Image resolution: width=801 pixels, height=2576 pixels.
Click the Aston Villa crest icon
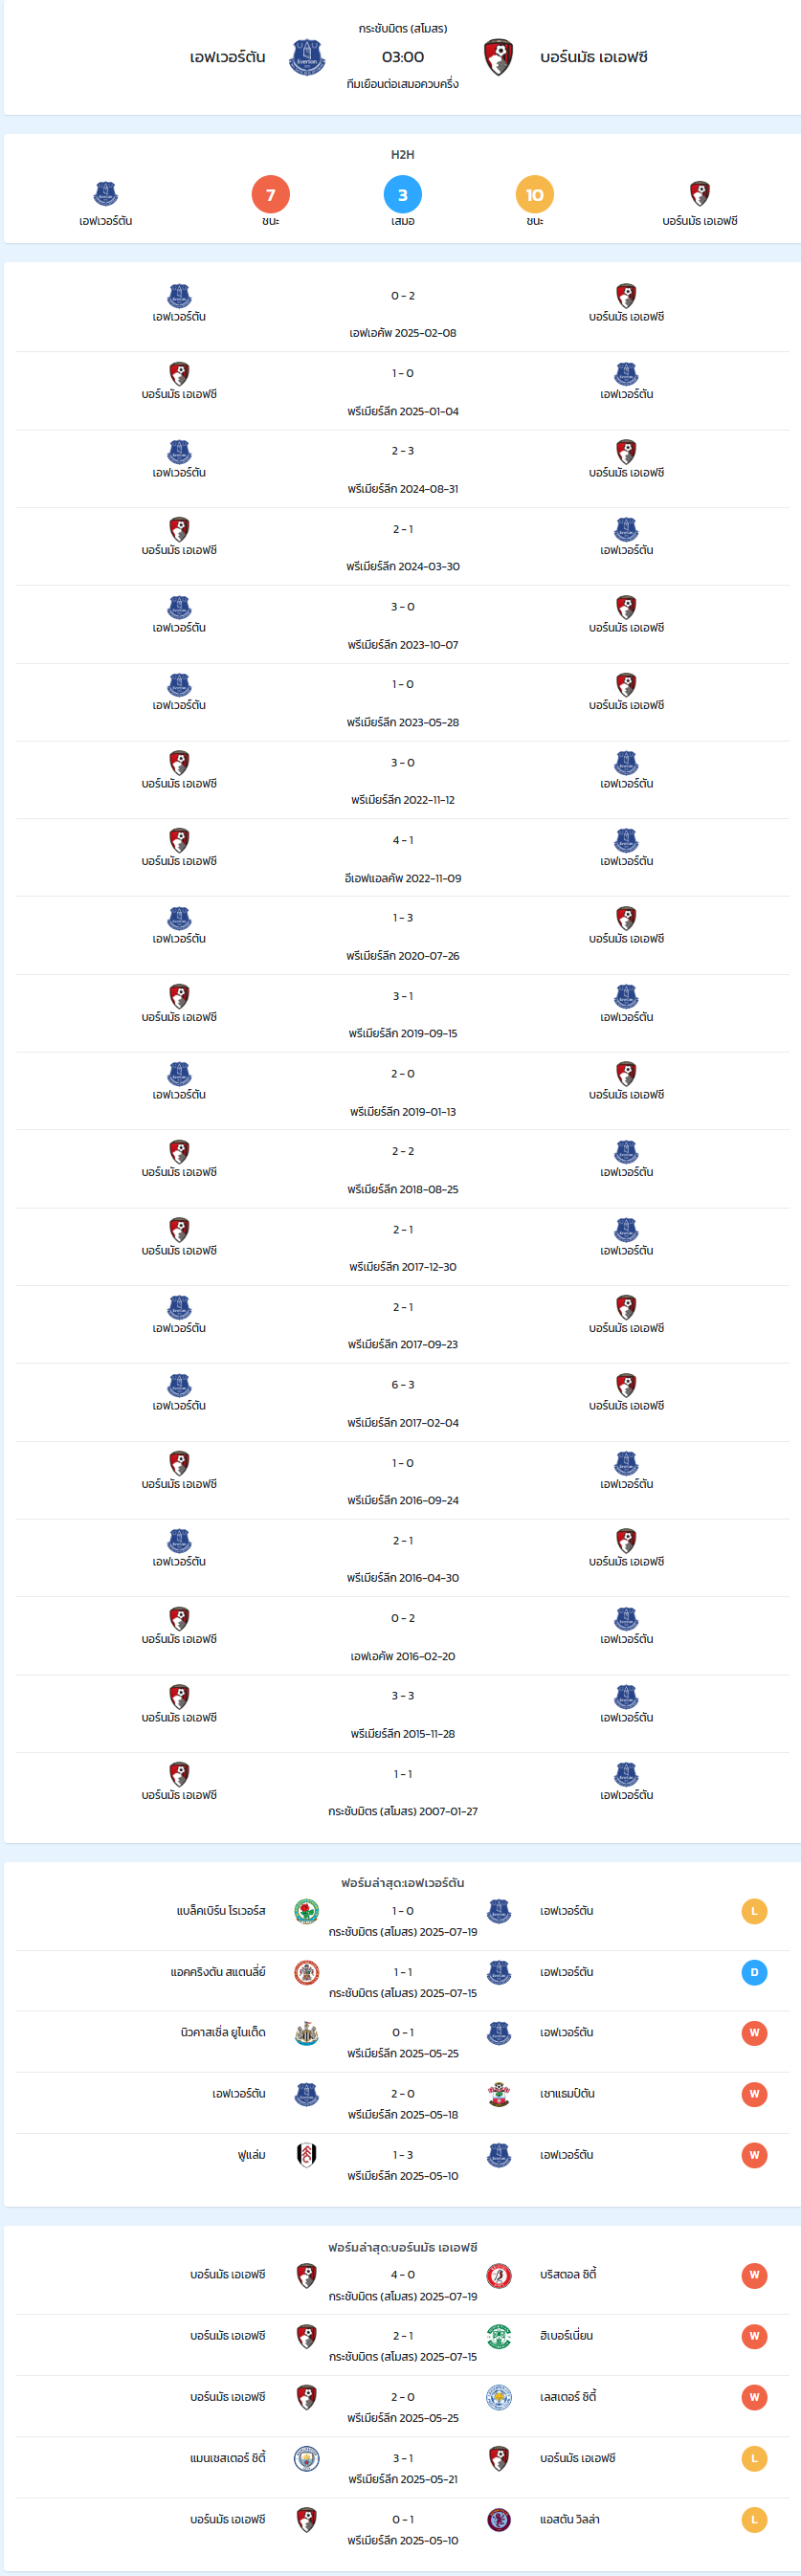coord(498,2520)
